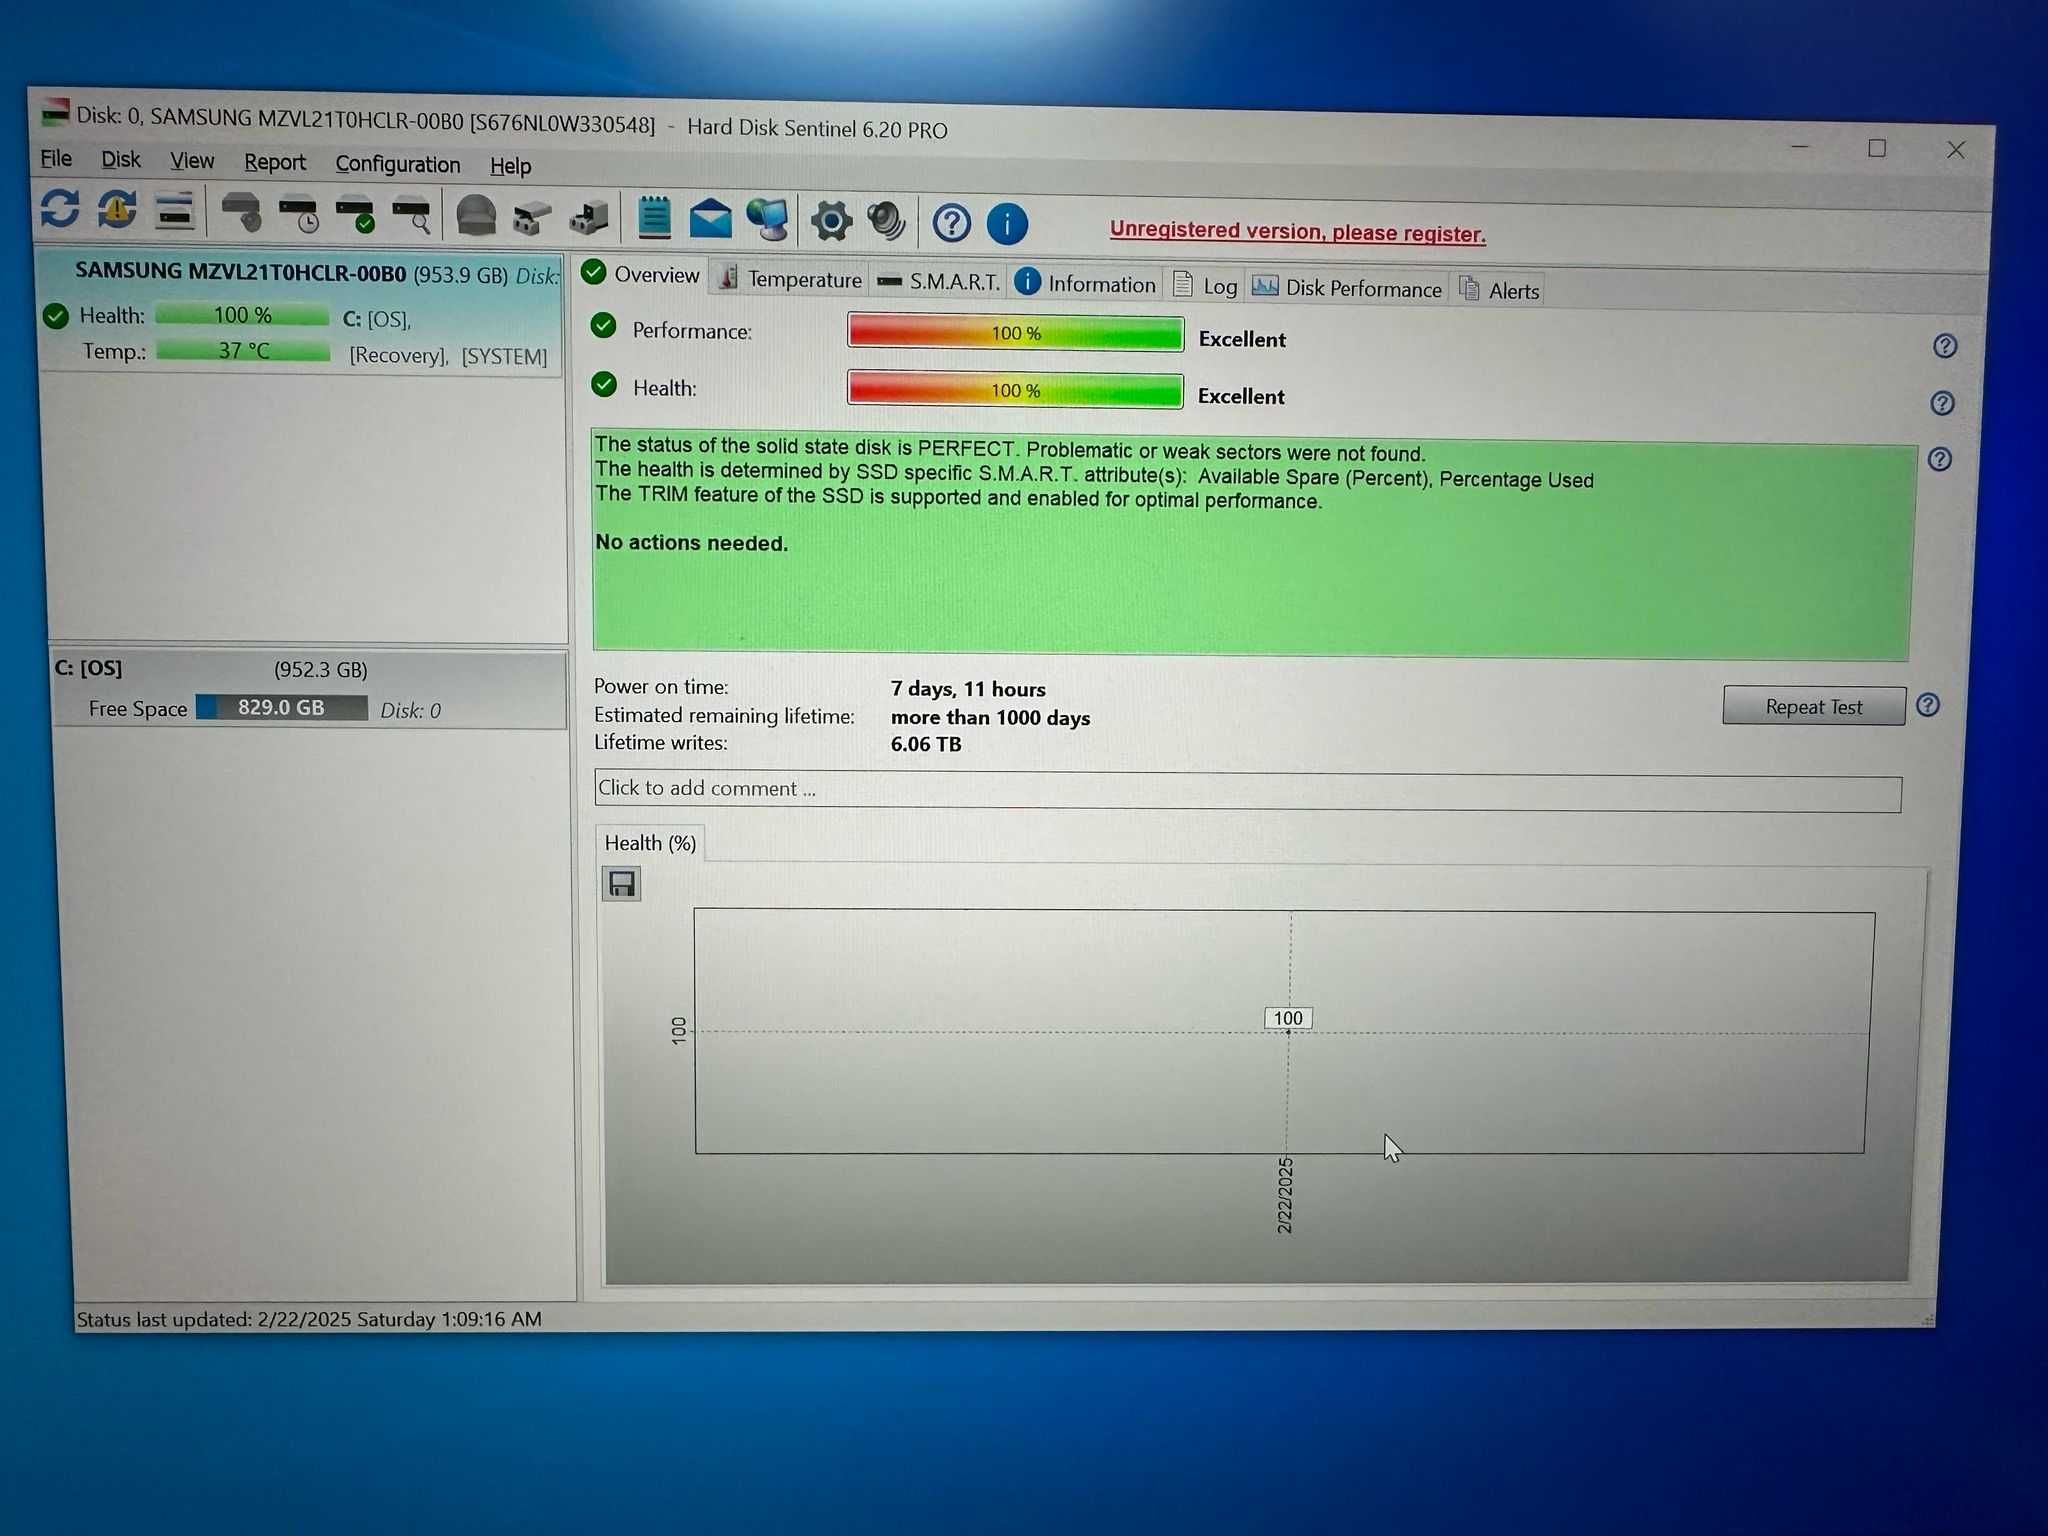Click the speaker sound toolbar icon
This screenshot has width=2048, height=1536.
[887, 222]
